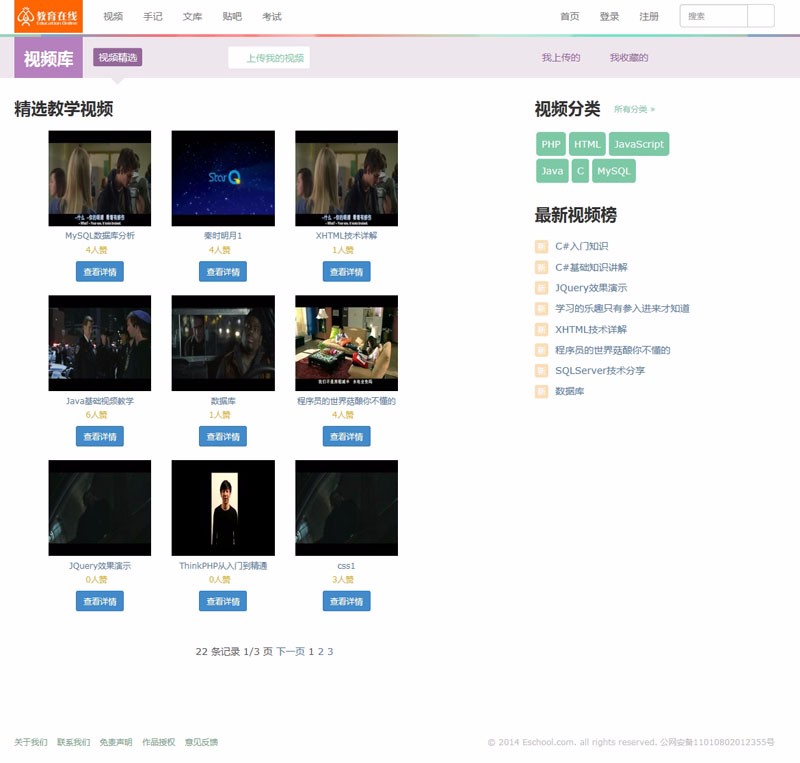Open the 程序员的世界菇酿你不懂的 thumbnail
Image resolution: width=800 pixels, height=763 pixels.
click(346, 343)
